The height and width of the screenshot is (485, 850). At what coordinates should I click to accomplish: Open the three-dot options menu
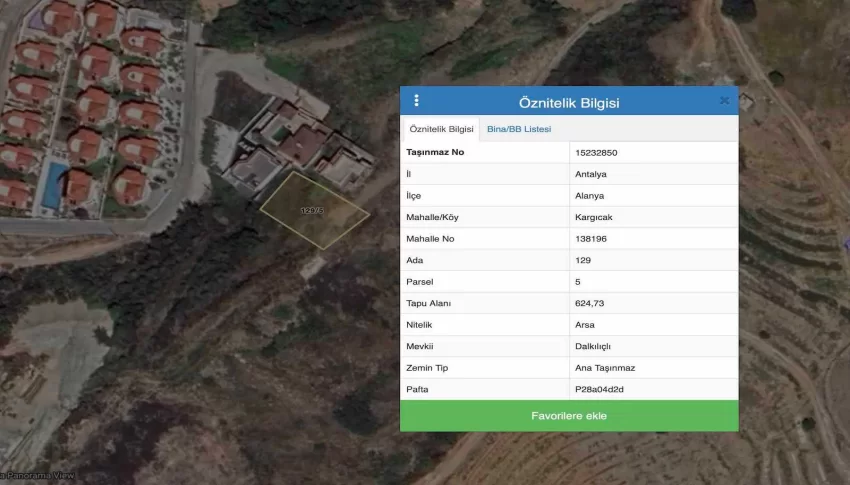(416, 101)
